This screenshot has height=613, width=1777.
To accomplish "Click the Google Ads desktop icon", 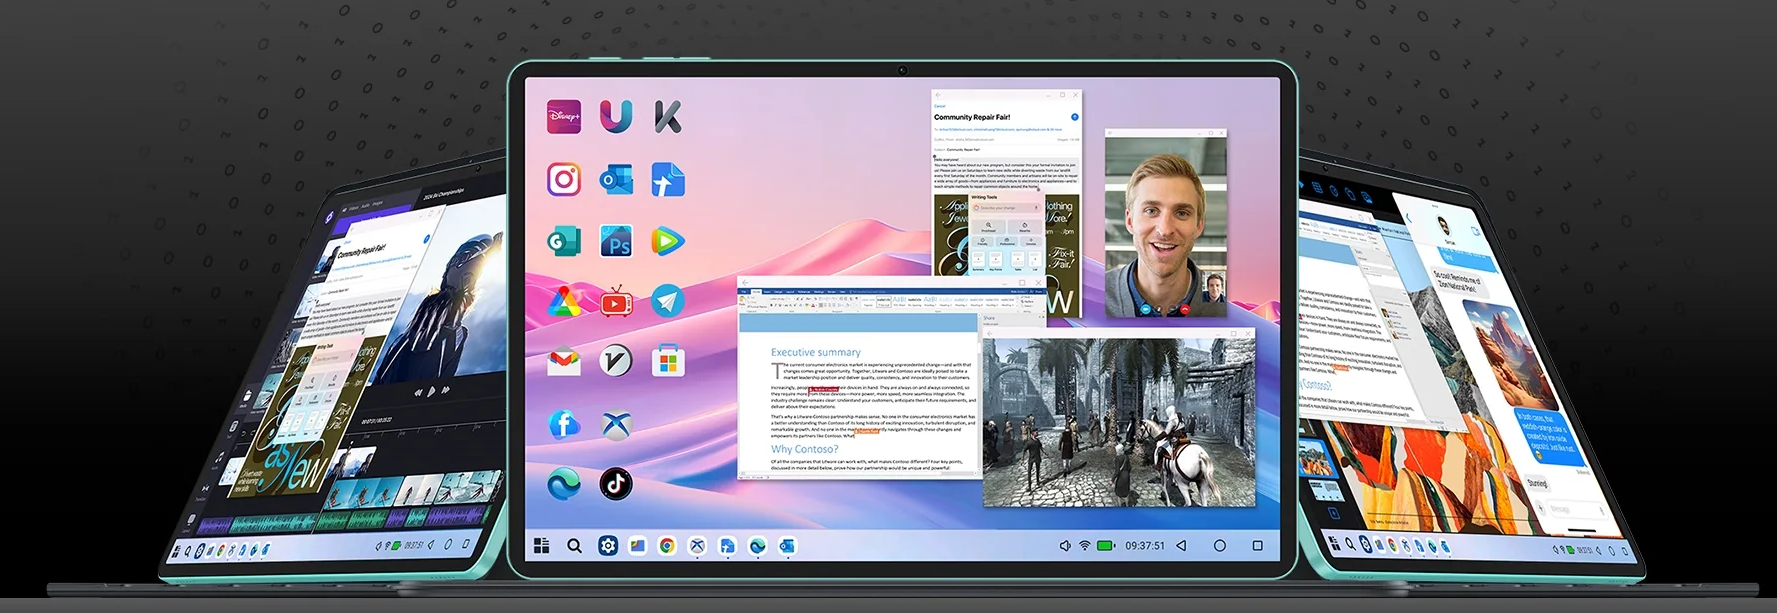I will pyautogui.click(x=564, y=301).
